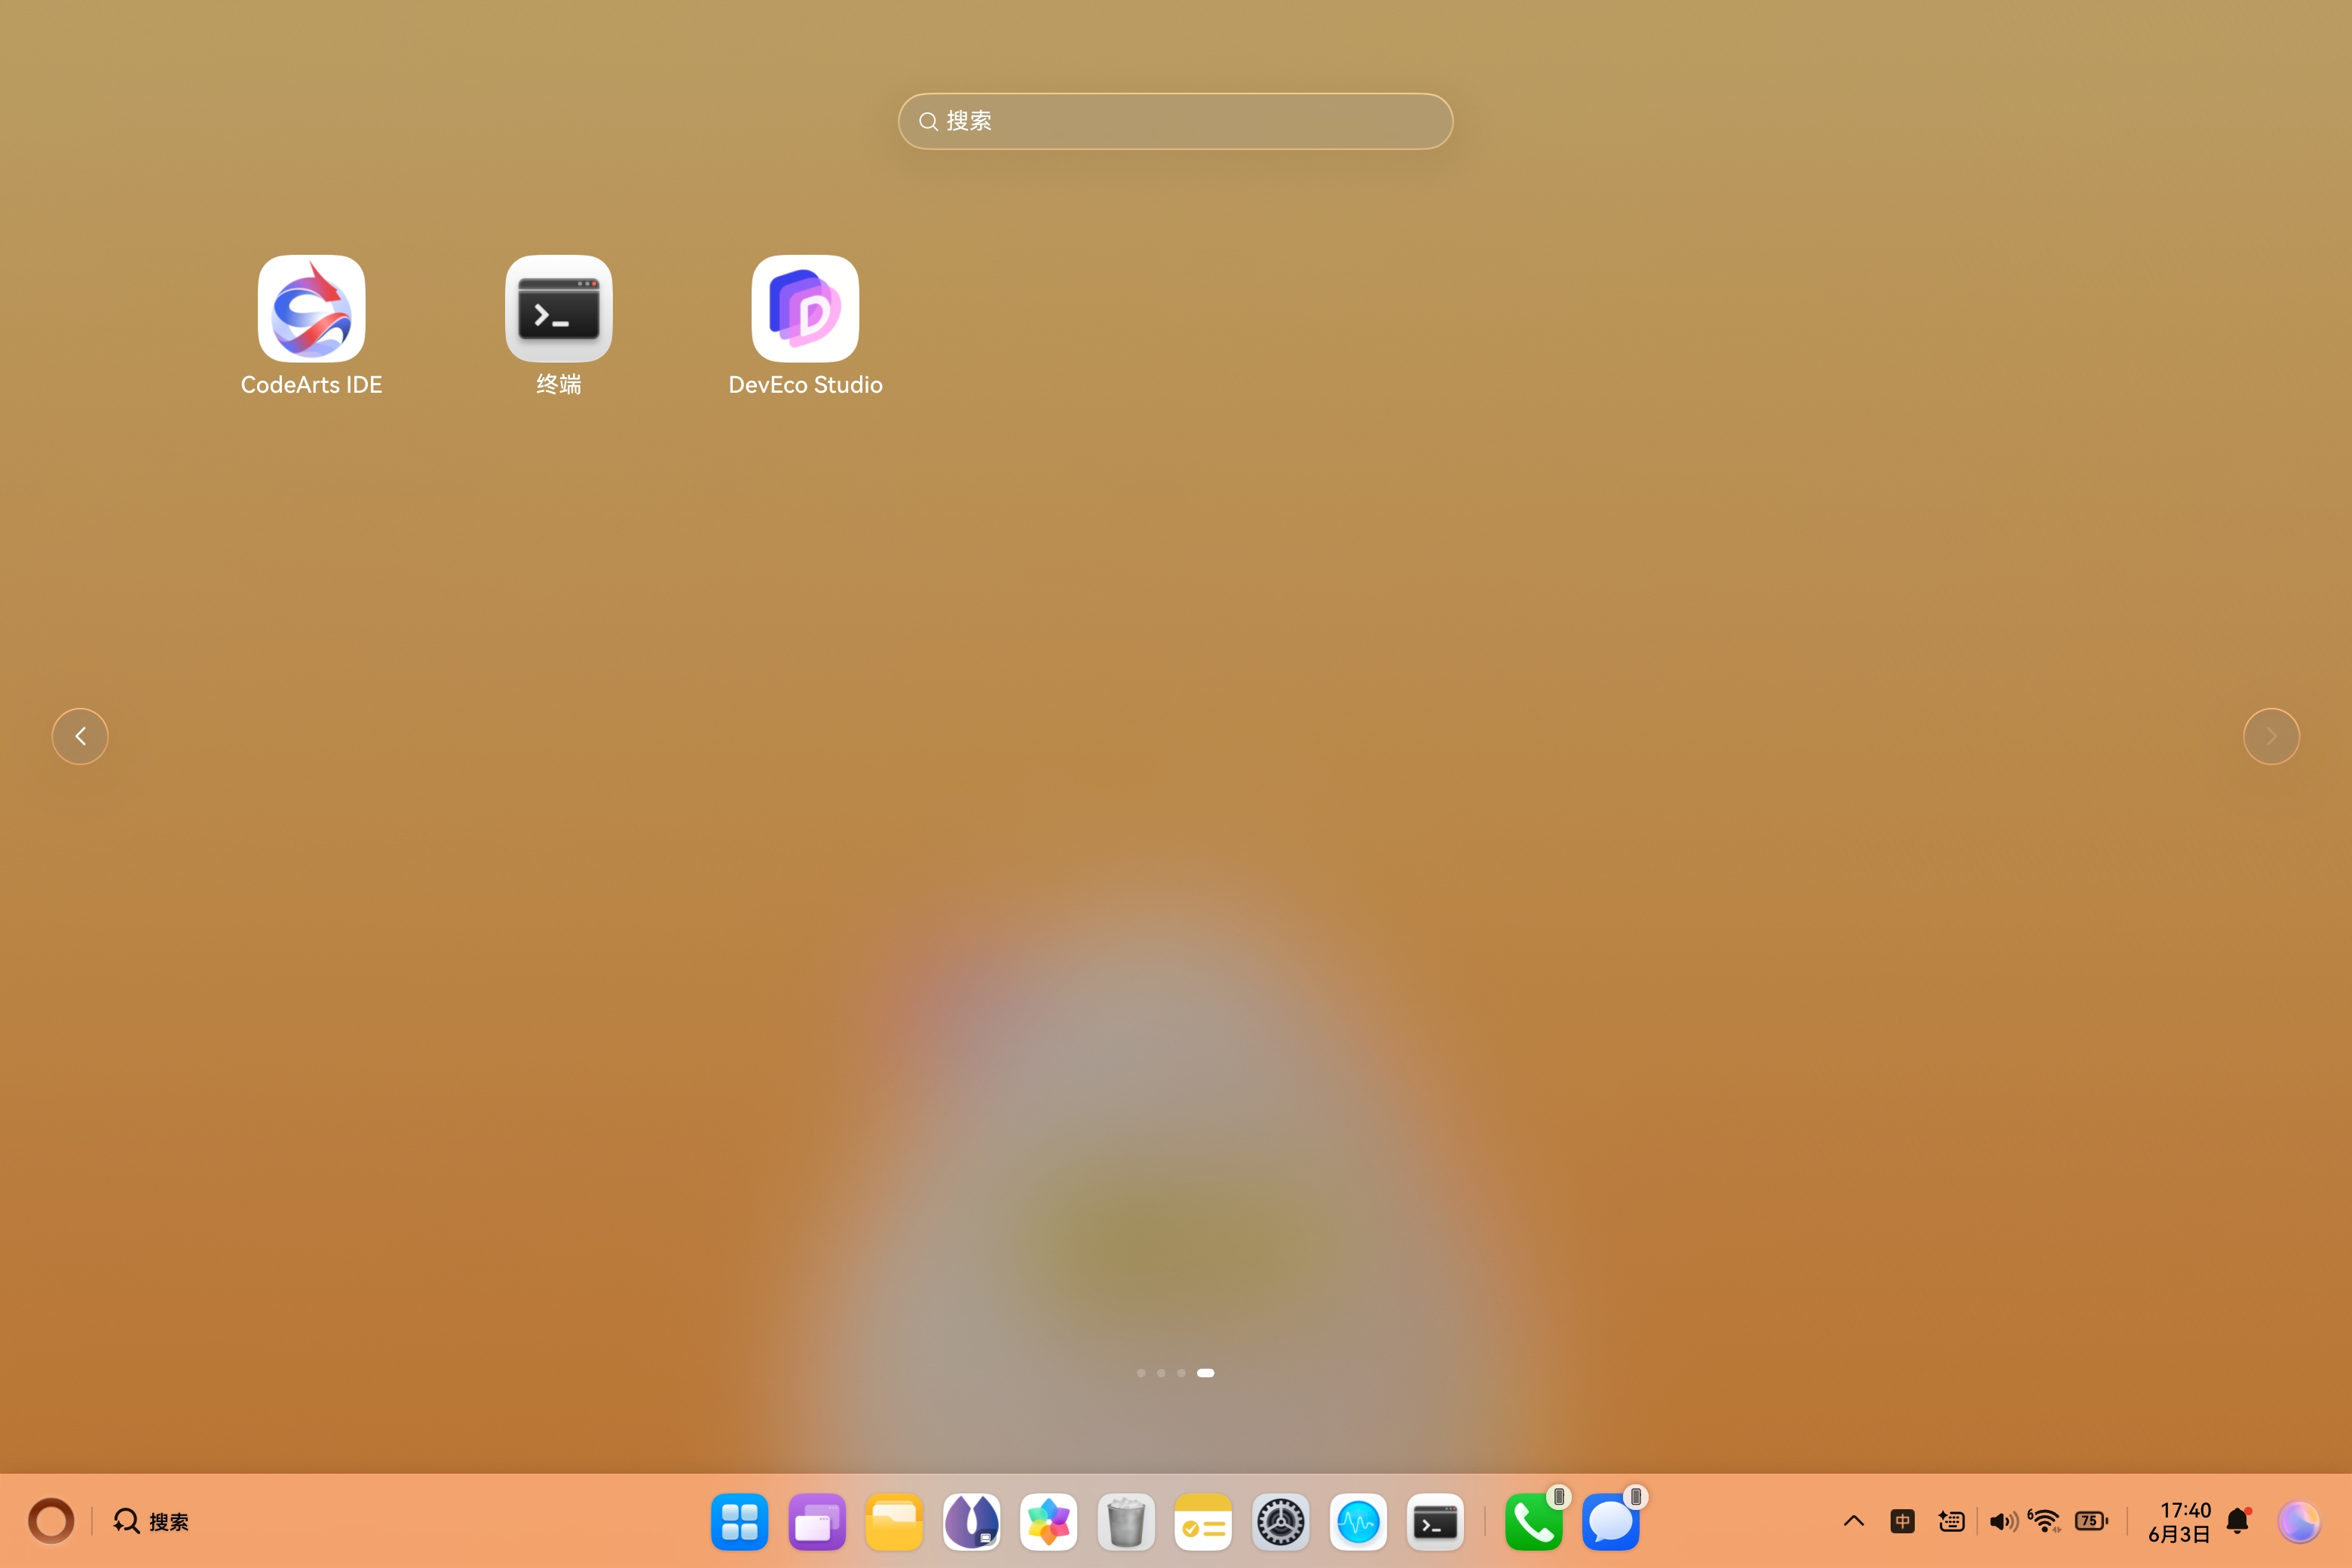This screenshot has height=1568, width=2352.
Task: Open the purple multi-window icon in the dock
Action: (x=816, y=1522)
